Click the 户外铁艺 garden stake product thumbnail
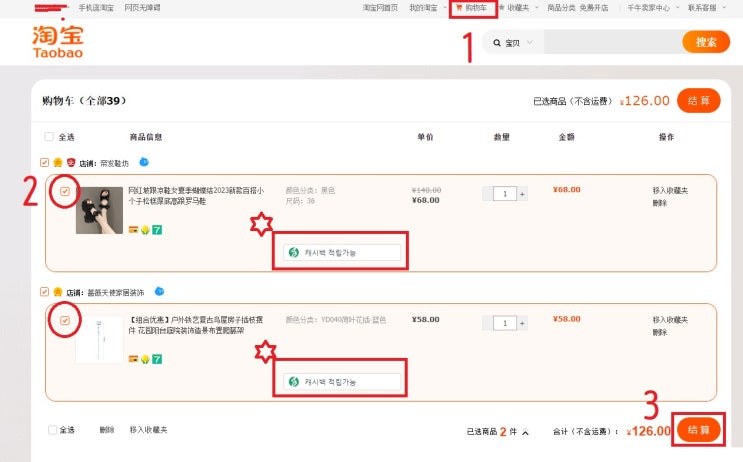Screen dimensions: 743x462 [99, 339]
